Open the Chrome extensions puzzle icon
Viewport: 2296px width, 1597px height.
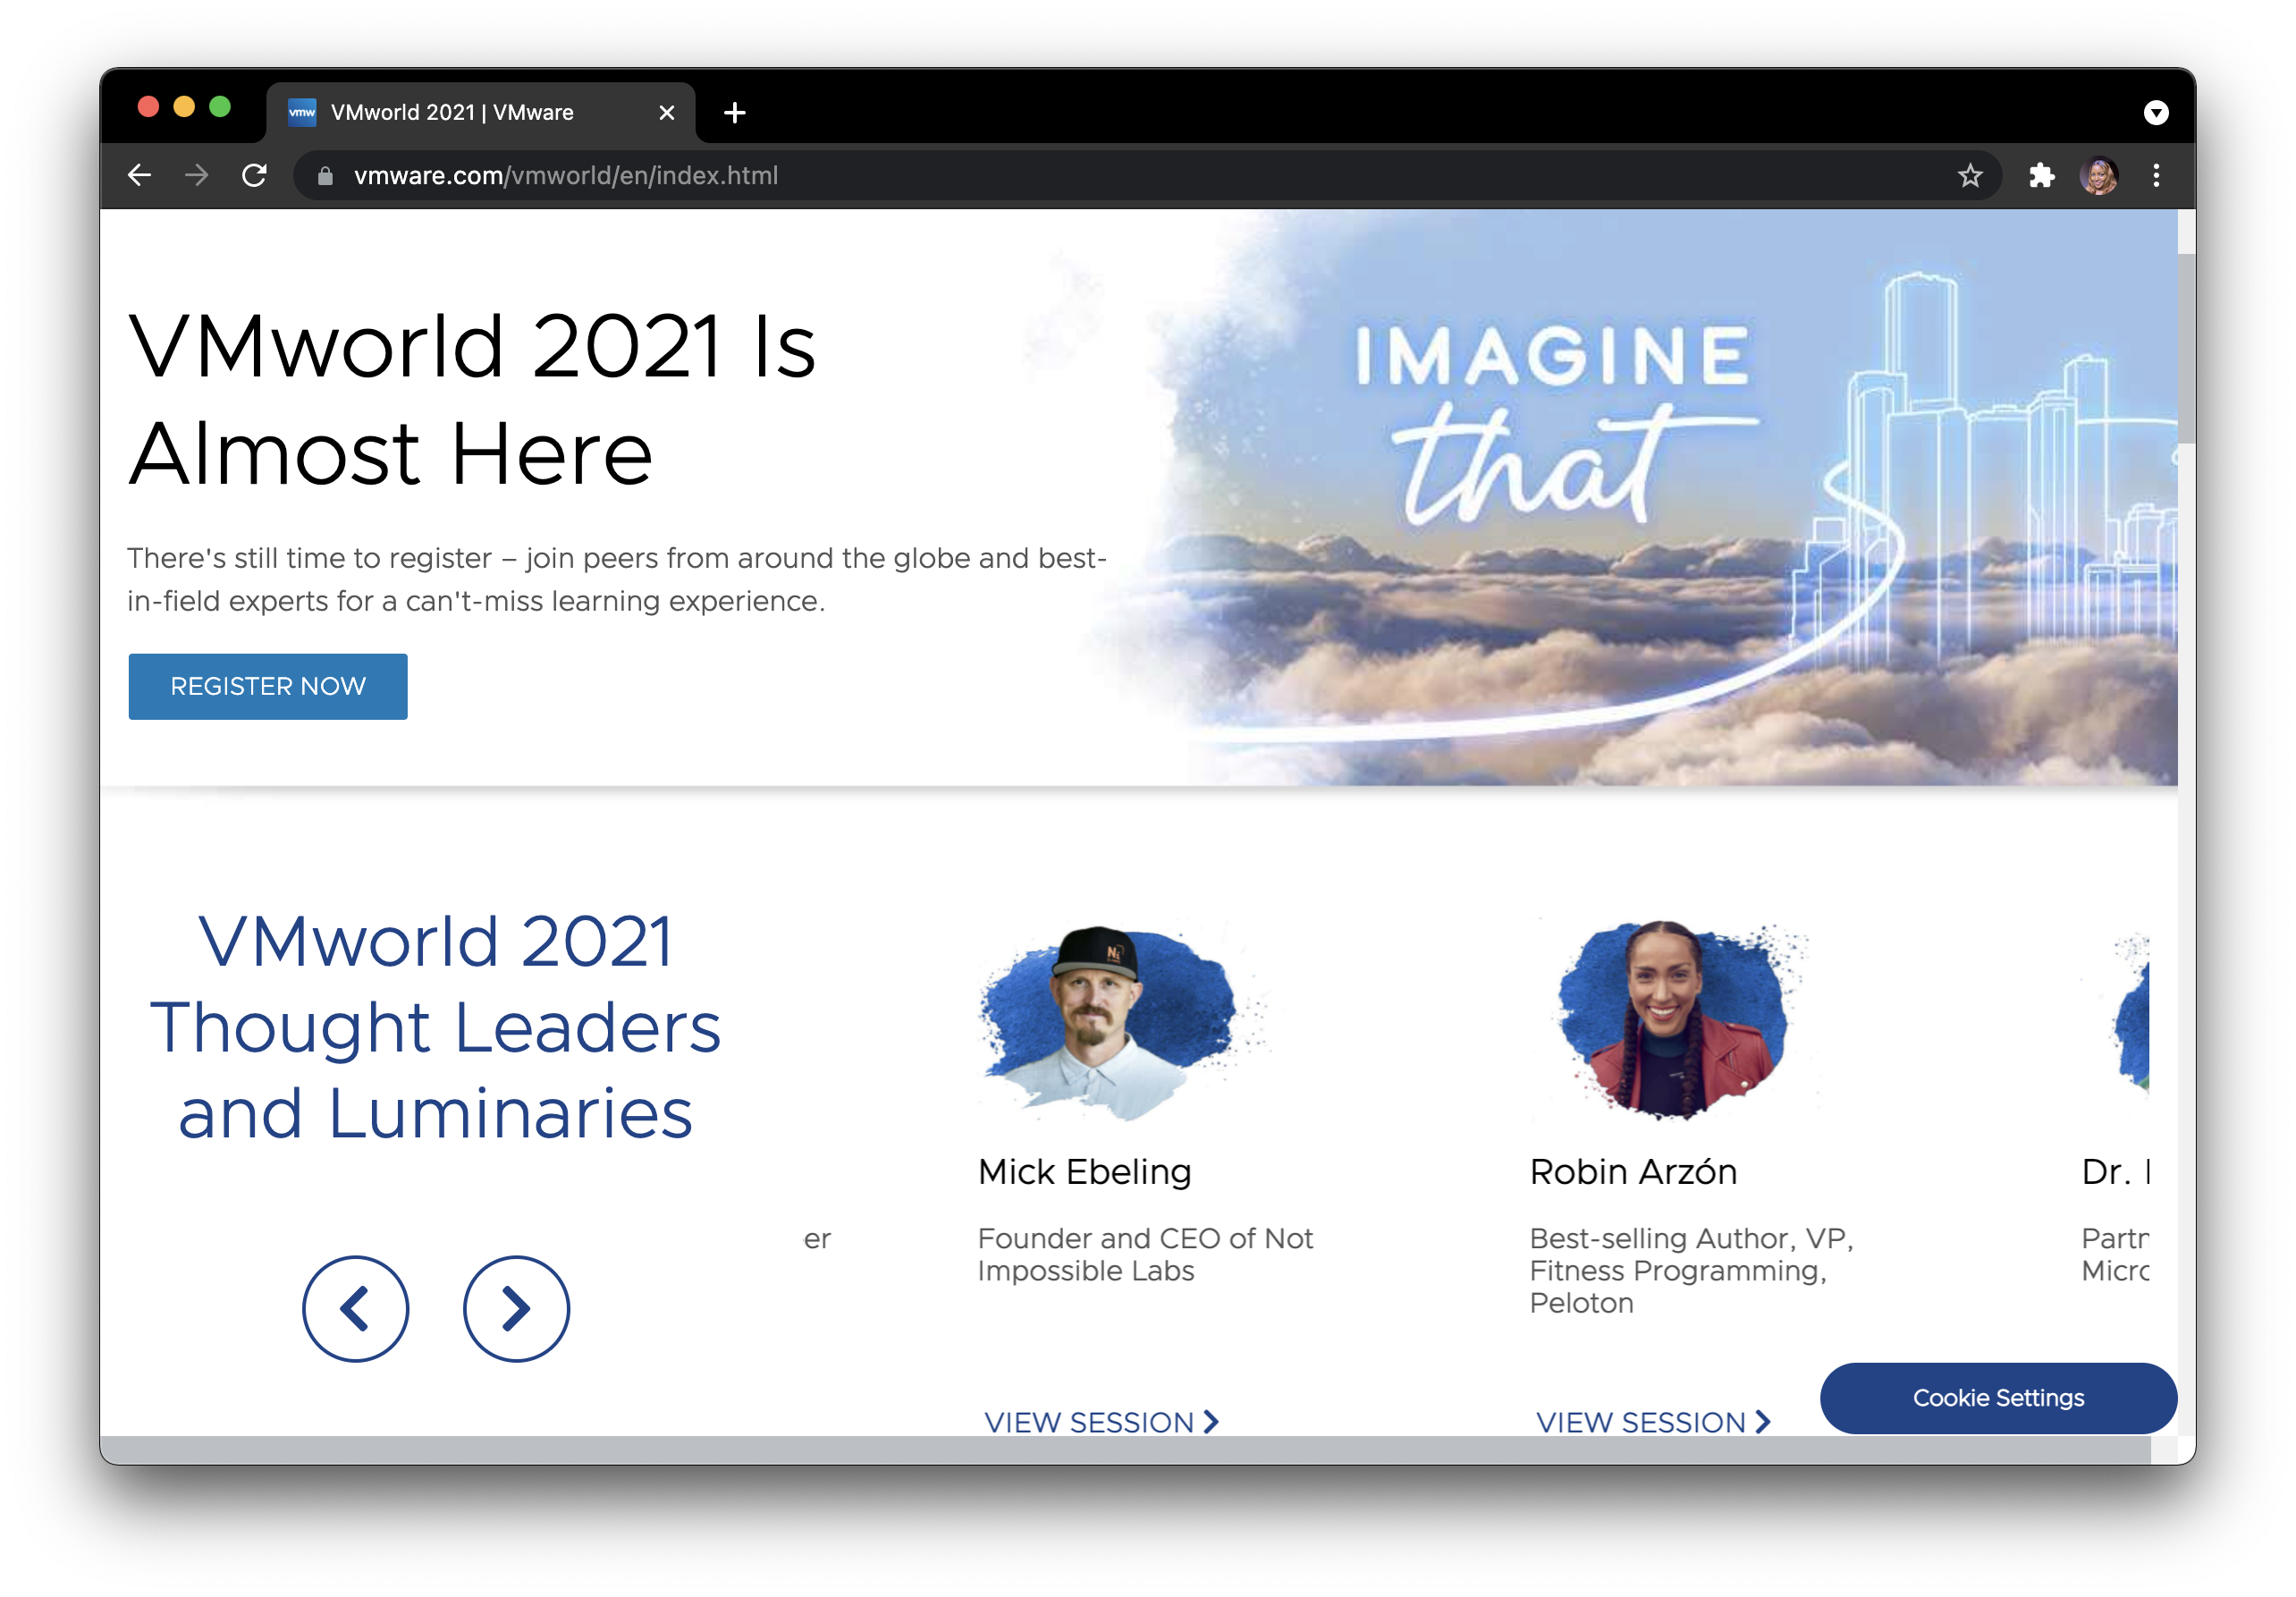tap(2041, 176)
